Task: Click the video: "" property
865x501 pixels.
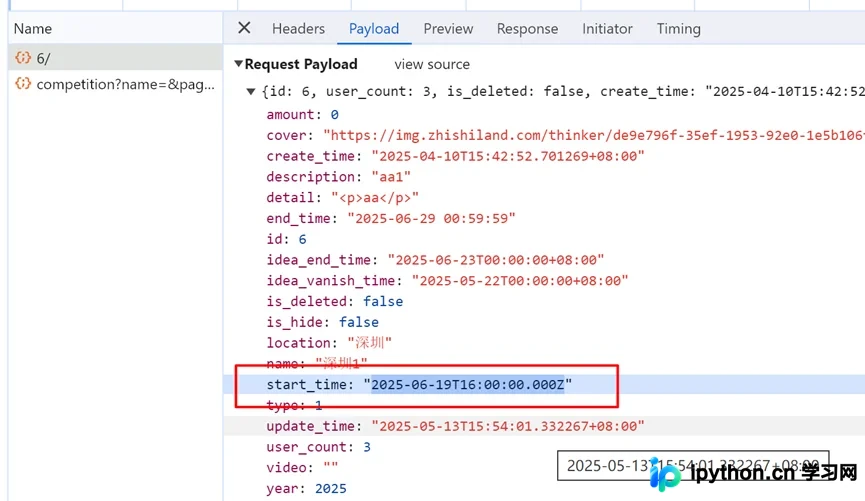Action: pyautogui.click(x=302, y=468)
